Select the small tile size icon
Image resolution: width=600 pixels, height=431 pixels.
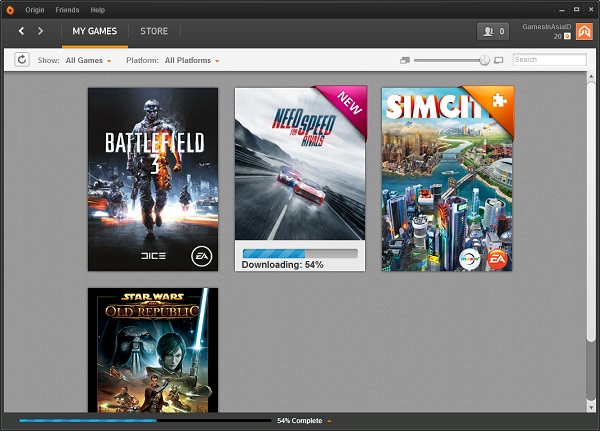(x=405, y=60)
